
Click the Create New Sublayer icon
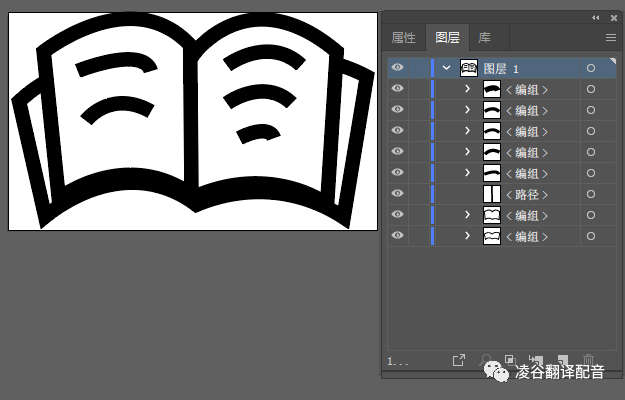tap(535, 360)
